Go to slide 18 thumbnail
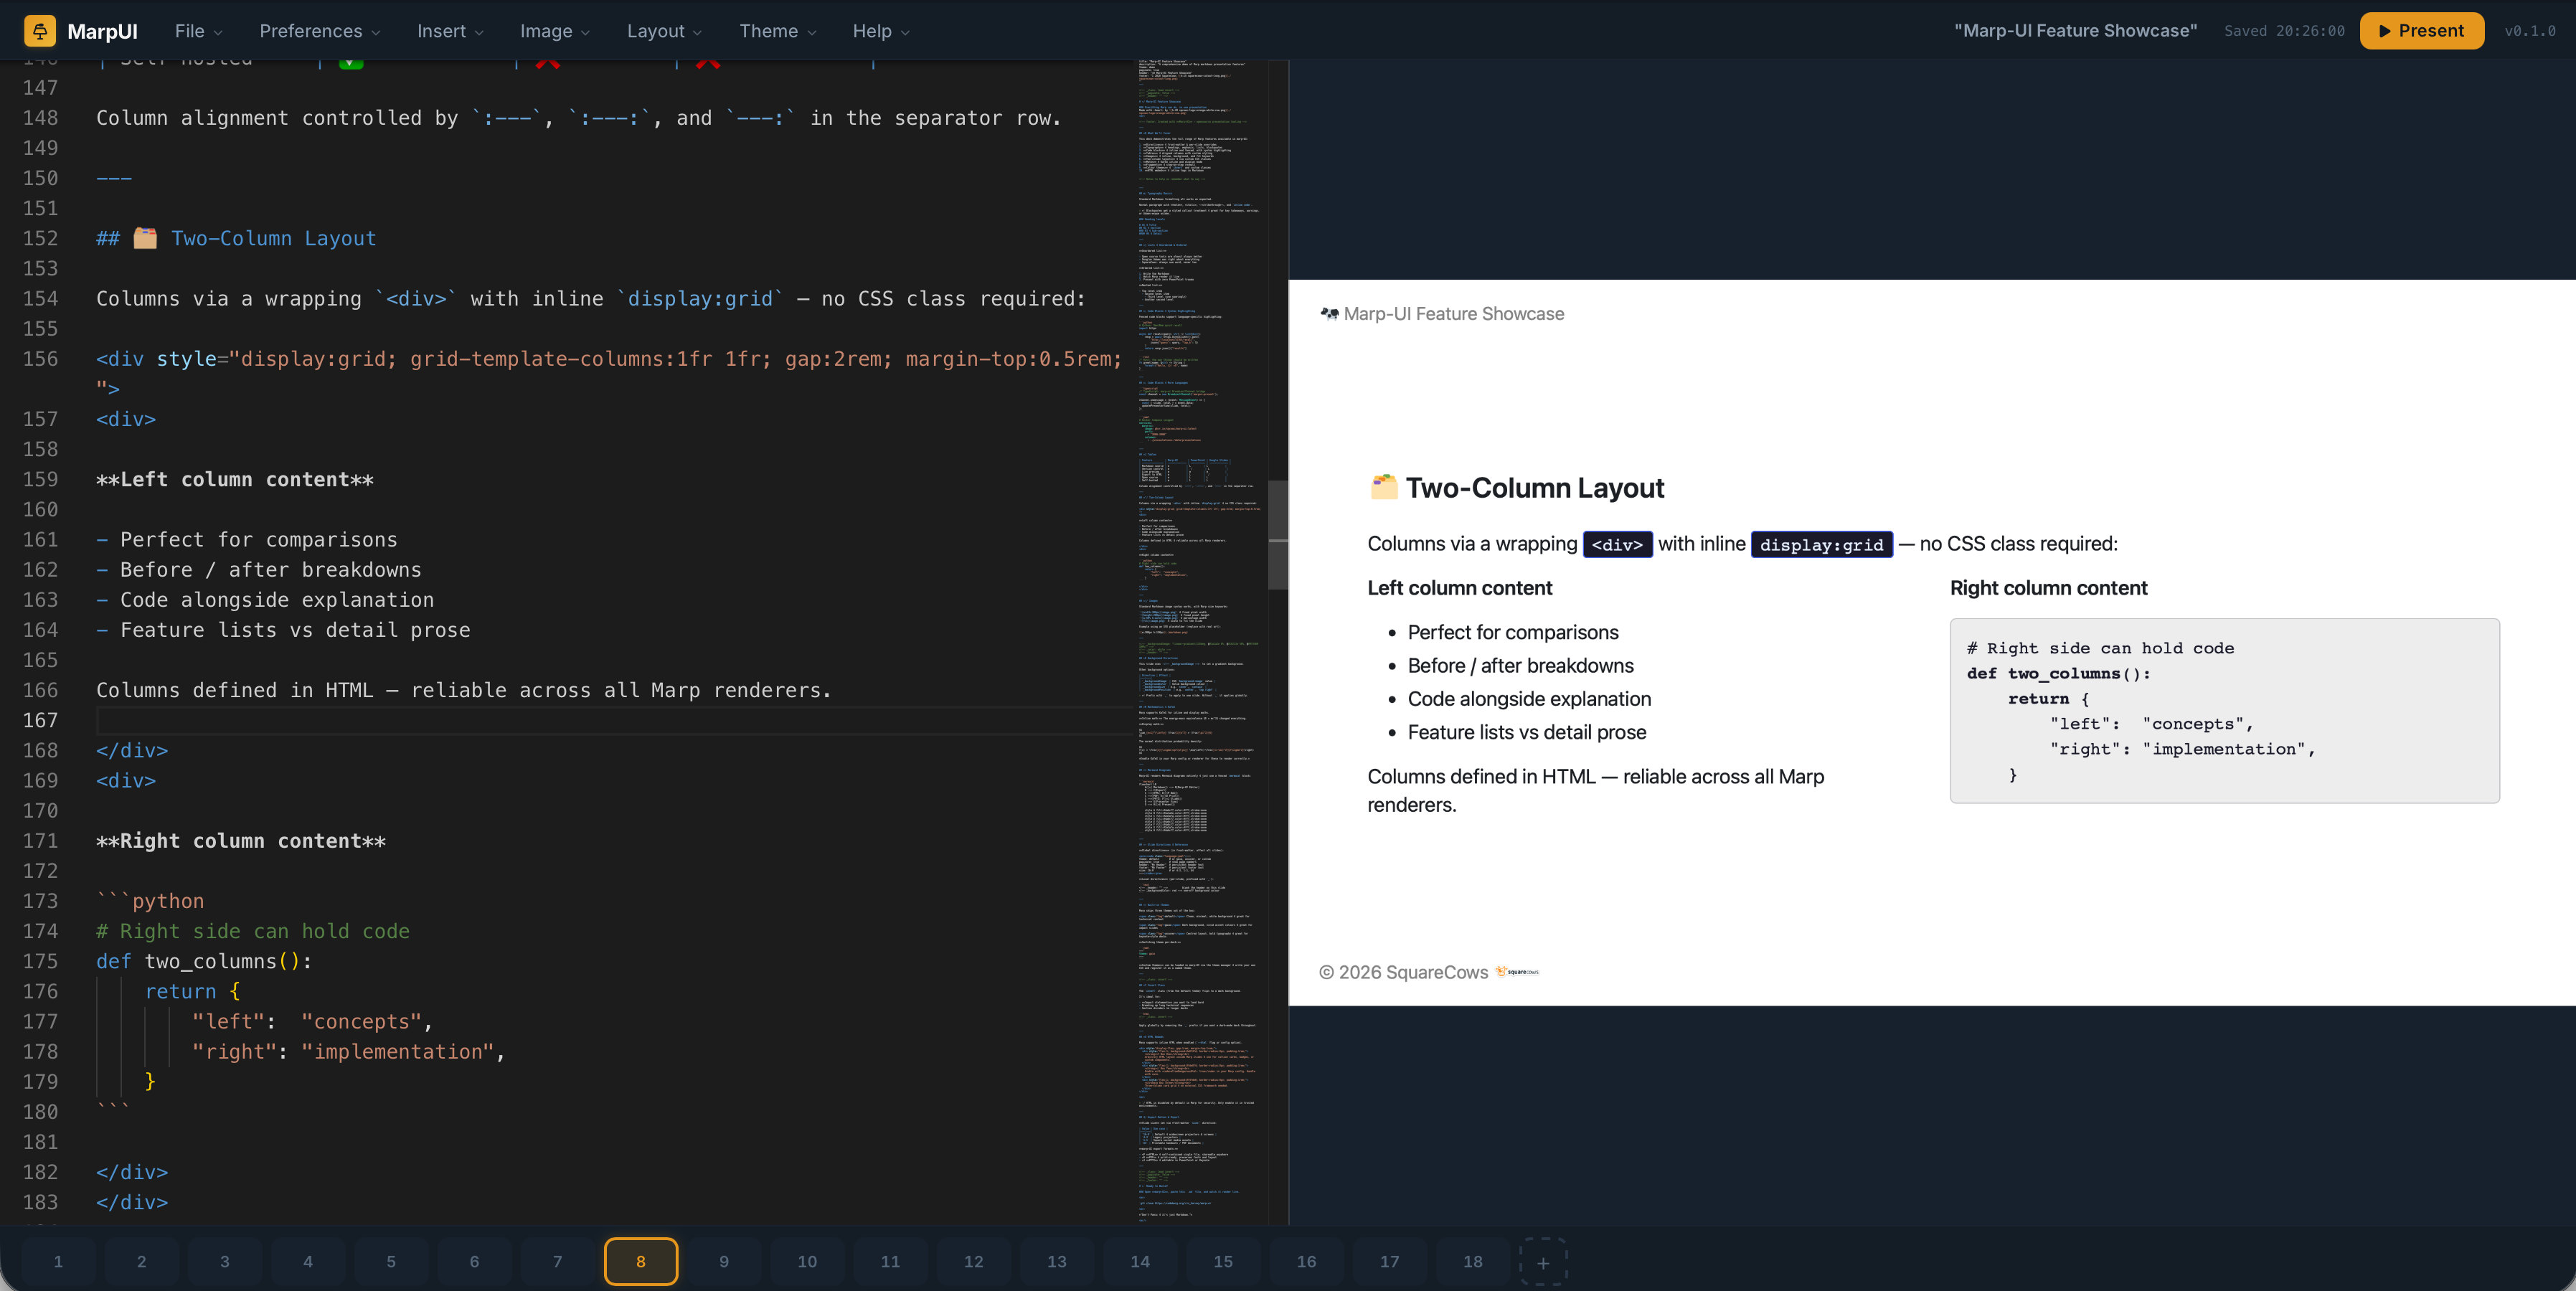Screen dimensions: 2576x1291 [1472, 1262]
